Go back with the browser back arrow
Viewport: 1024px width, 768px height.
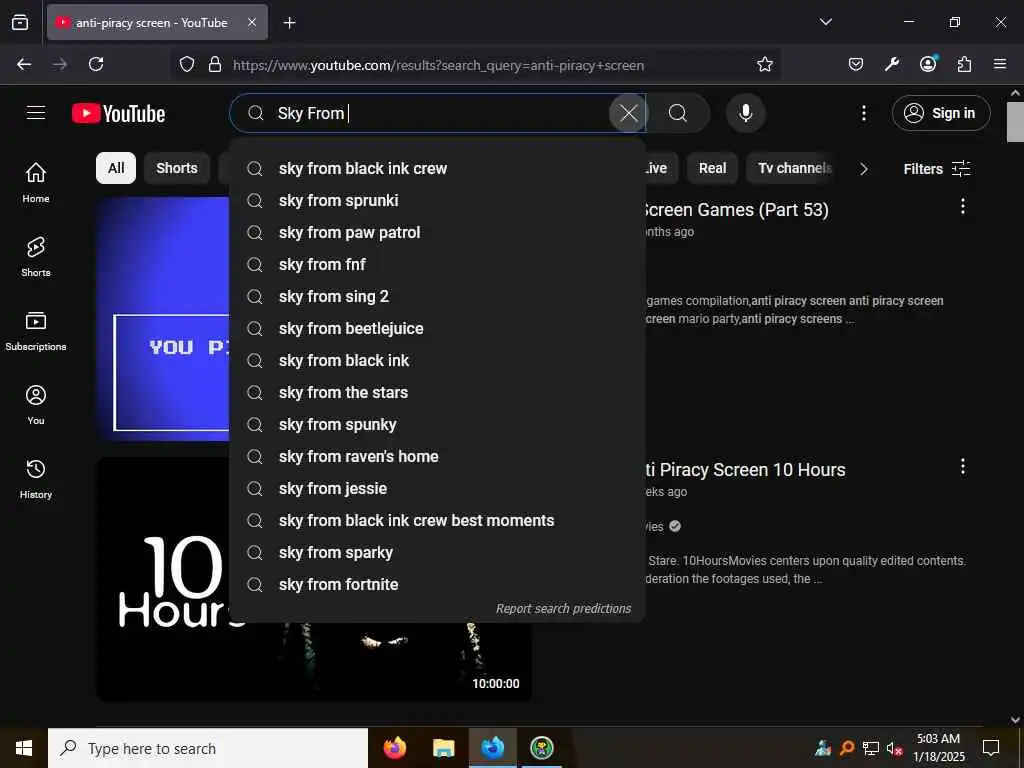tap(24, 64)
